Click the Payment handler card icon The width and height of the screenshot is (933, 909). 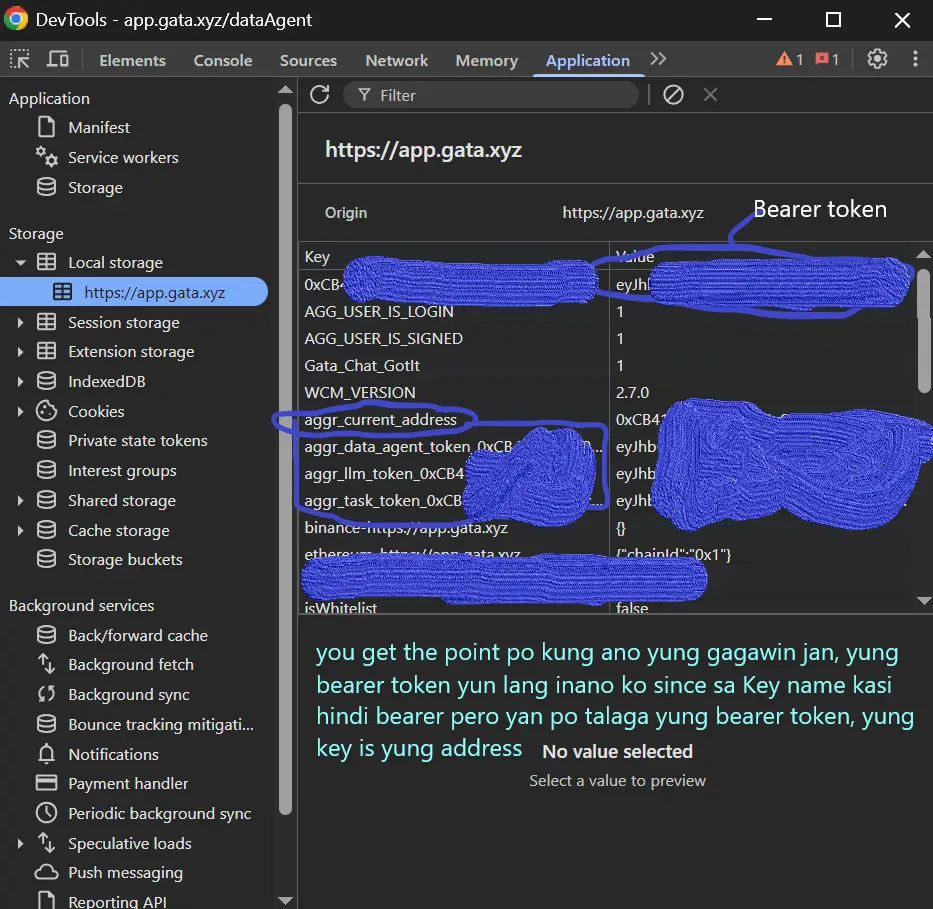tap(46, 782)
